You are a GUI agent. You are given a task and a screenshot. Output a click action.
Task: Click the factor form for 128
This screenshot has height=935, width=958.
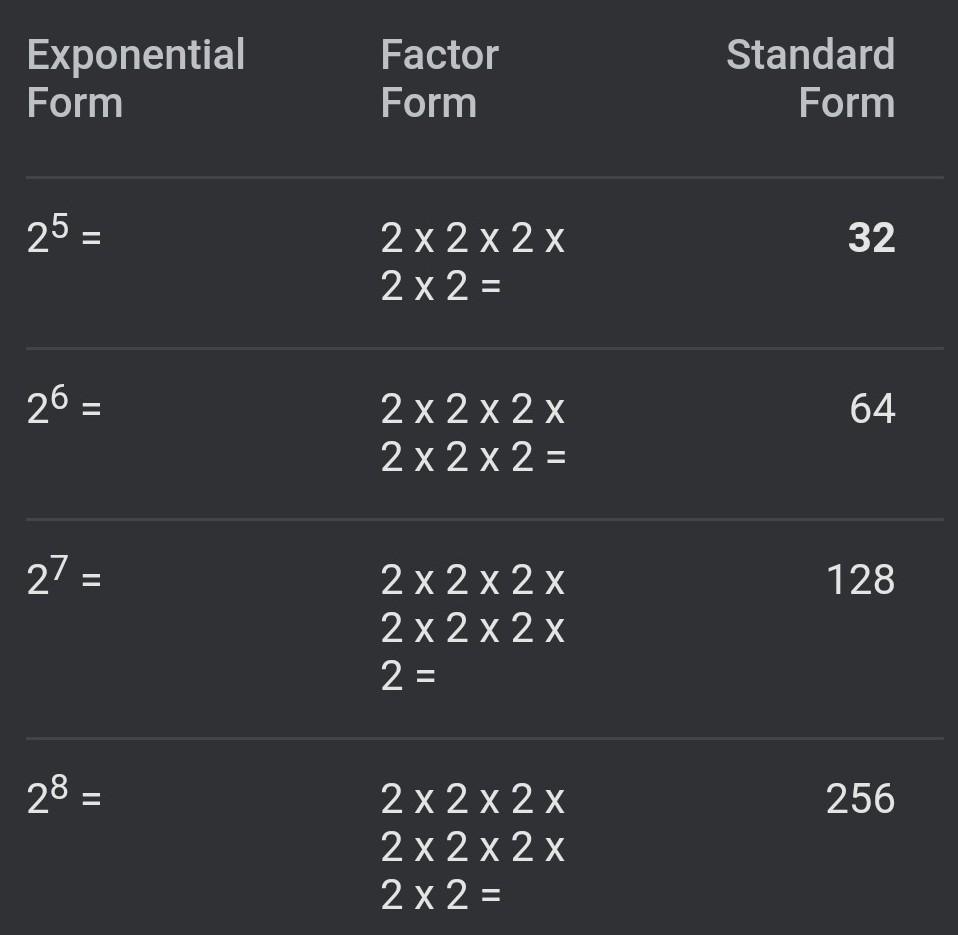pyautogui.click(x=472, y=628)
